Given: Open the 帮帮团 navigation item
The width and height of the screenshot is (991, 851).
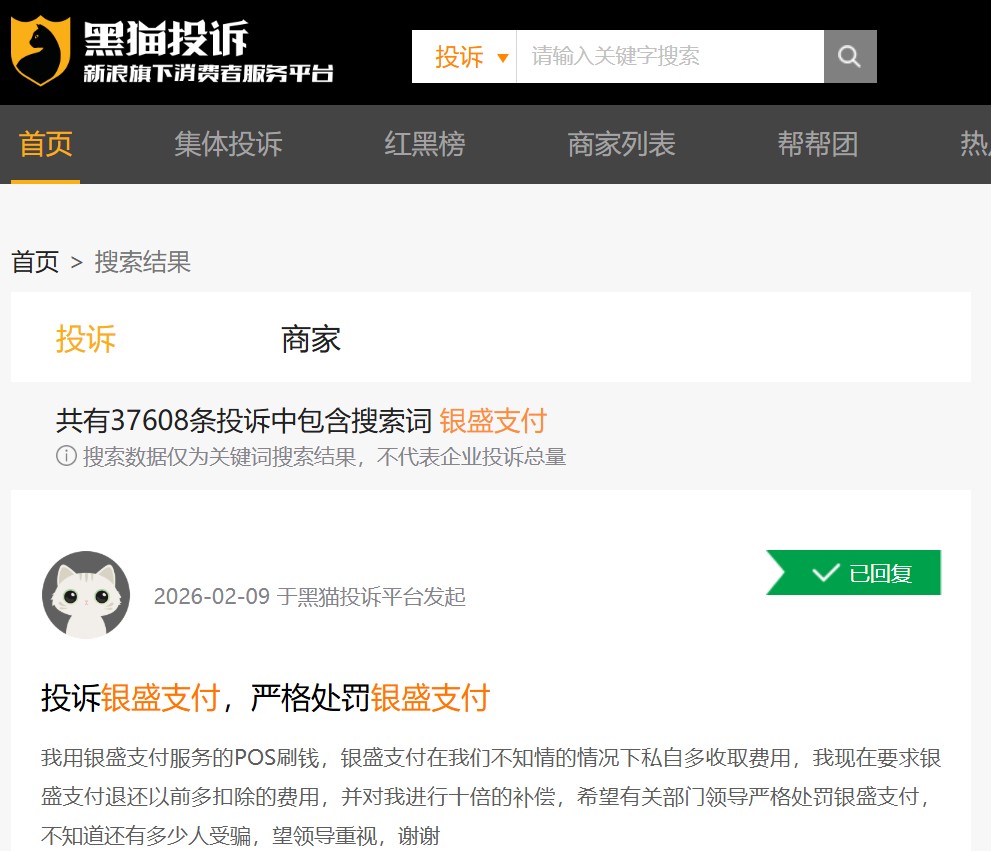Looking at the screenshot, I should pos(818,144).
